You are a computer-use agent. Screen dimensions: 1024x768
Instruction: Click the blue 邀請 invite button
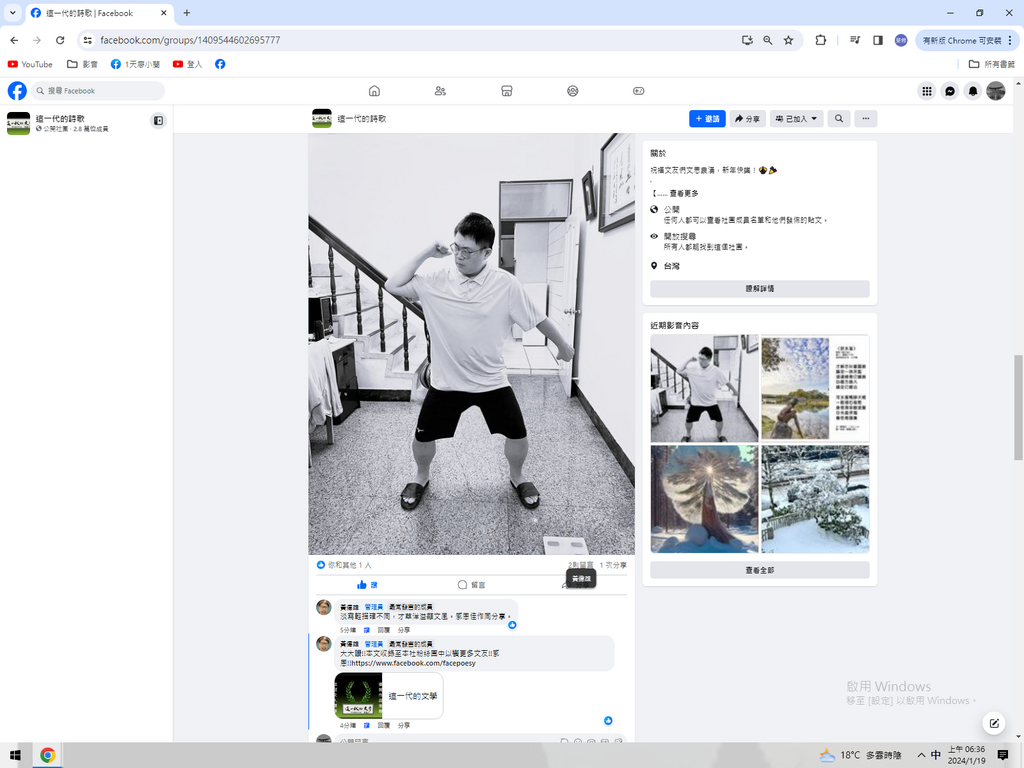tap(707, 119)
